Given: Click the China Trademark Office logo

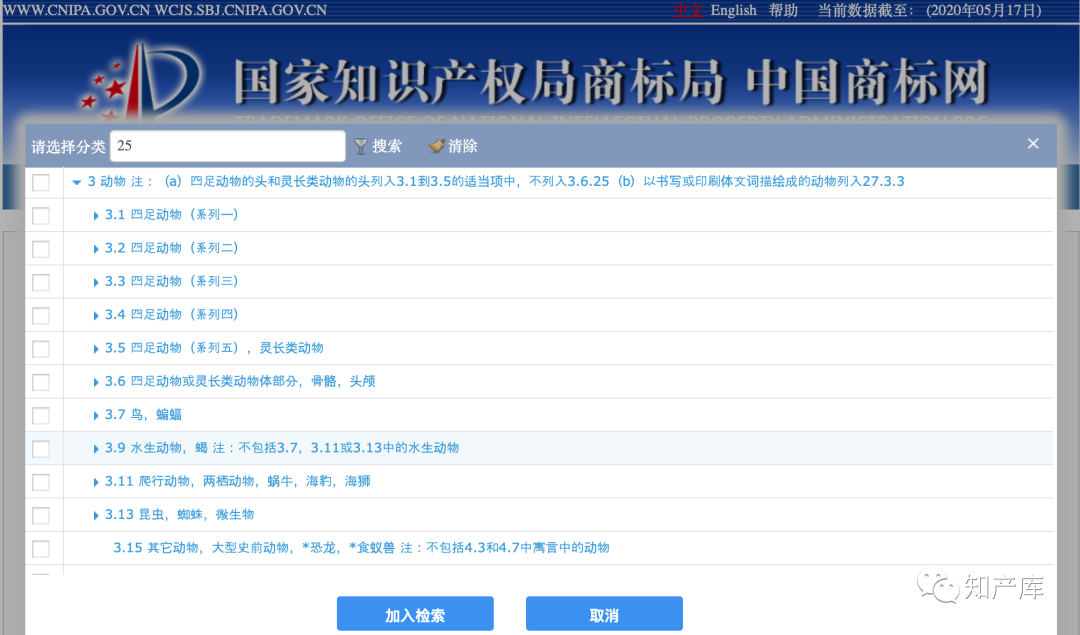Looking at the screenshot, I should coord(141,83).
